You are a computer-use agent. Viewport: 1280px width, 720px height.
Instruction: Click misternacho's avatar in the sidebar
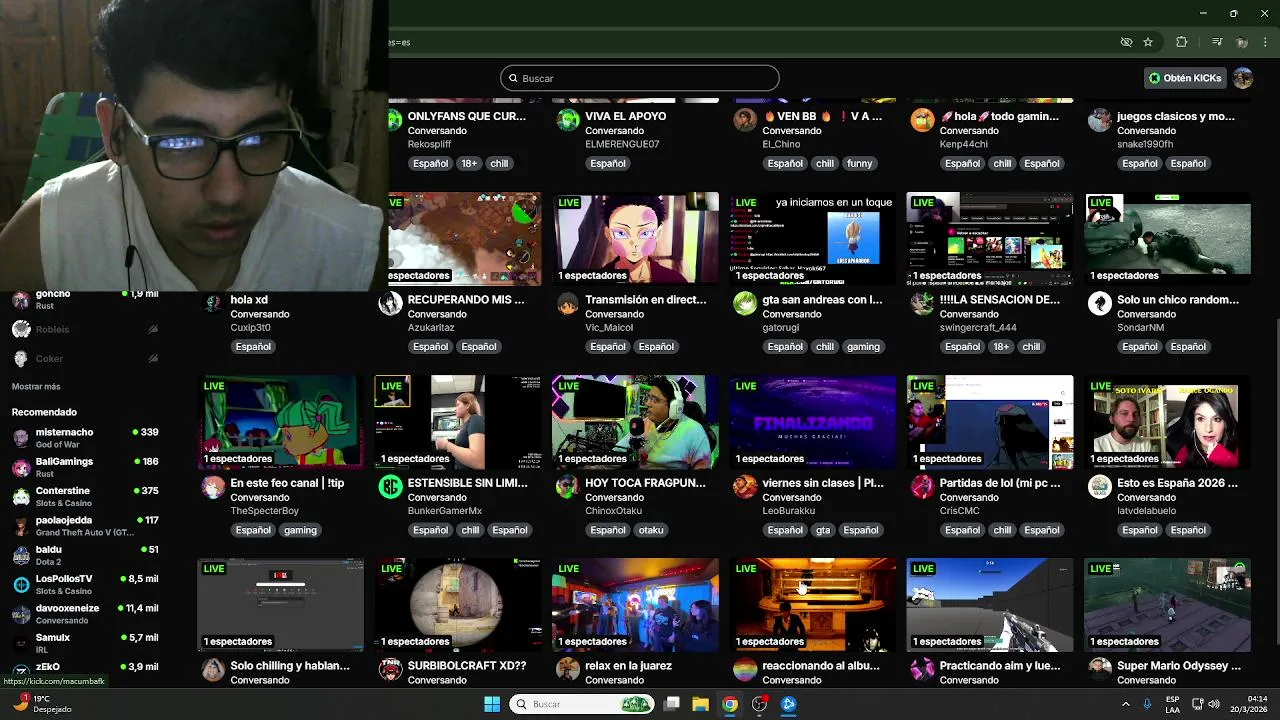click(21, 437)
